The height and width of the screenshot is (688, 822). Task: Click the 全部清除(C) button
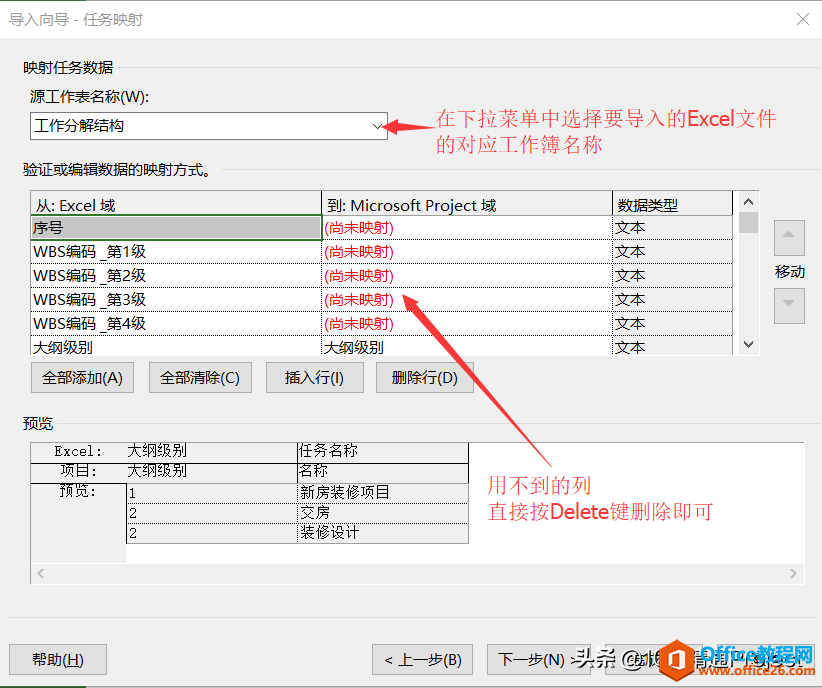[x=200, y=377]
